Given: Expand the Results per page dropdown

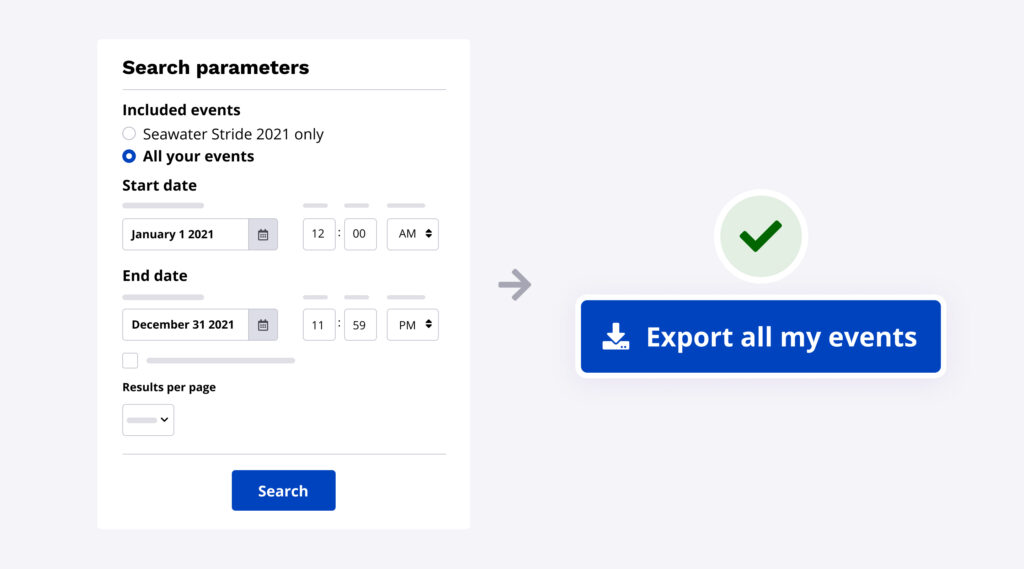Looking at the screenshot, I should tap(148, 420).
